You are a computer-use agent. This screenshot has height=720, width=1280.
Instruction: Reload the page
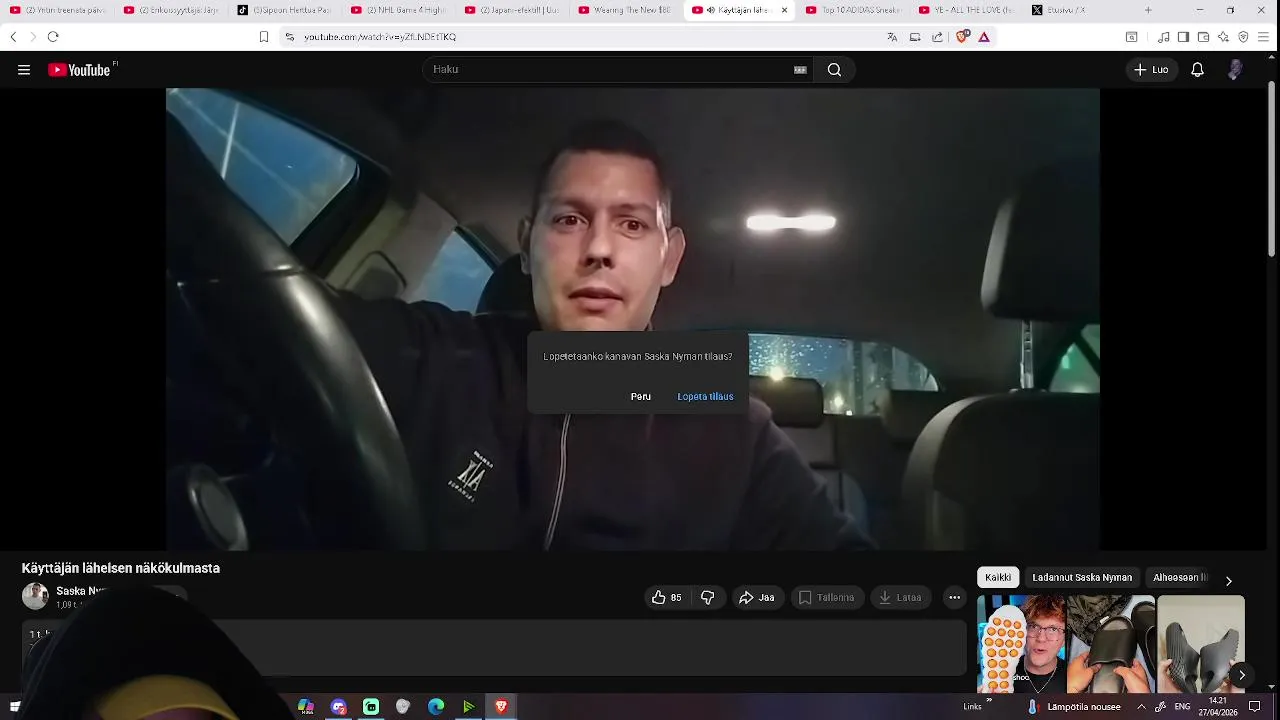point(53,37)
